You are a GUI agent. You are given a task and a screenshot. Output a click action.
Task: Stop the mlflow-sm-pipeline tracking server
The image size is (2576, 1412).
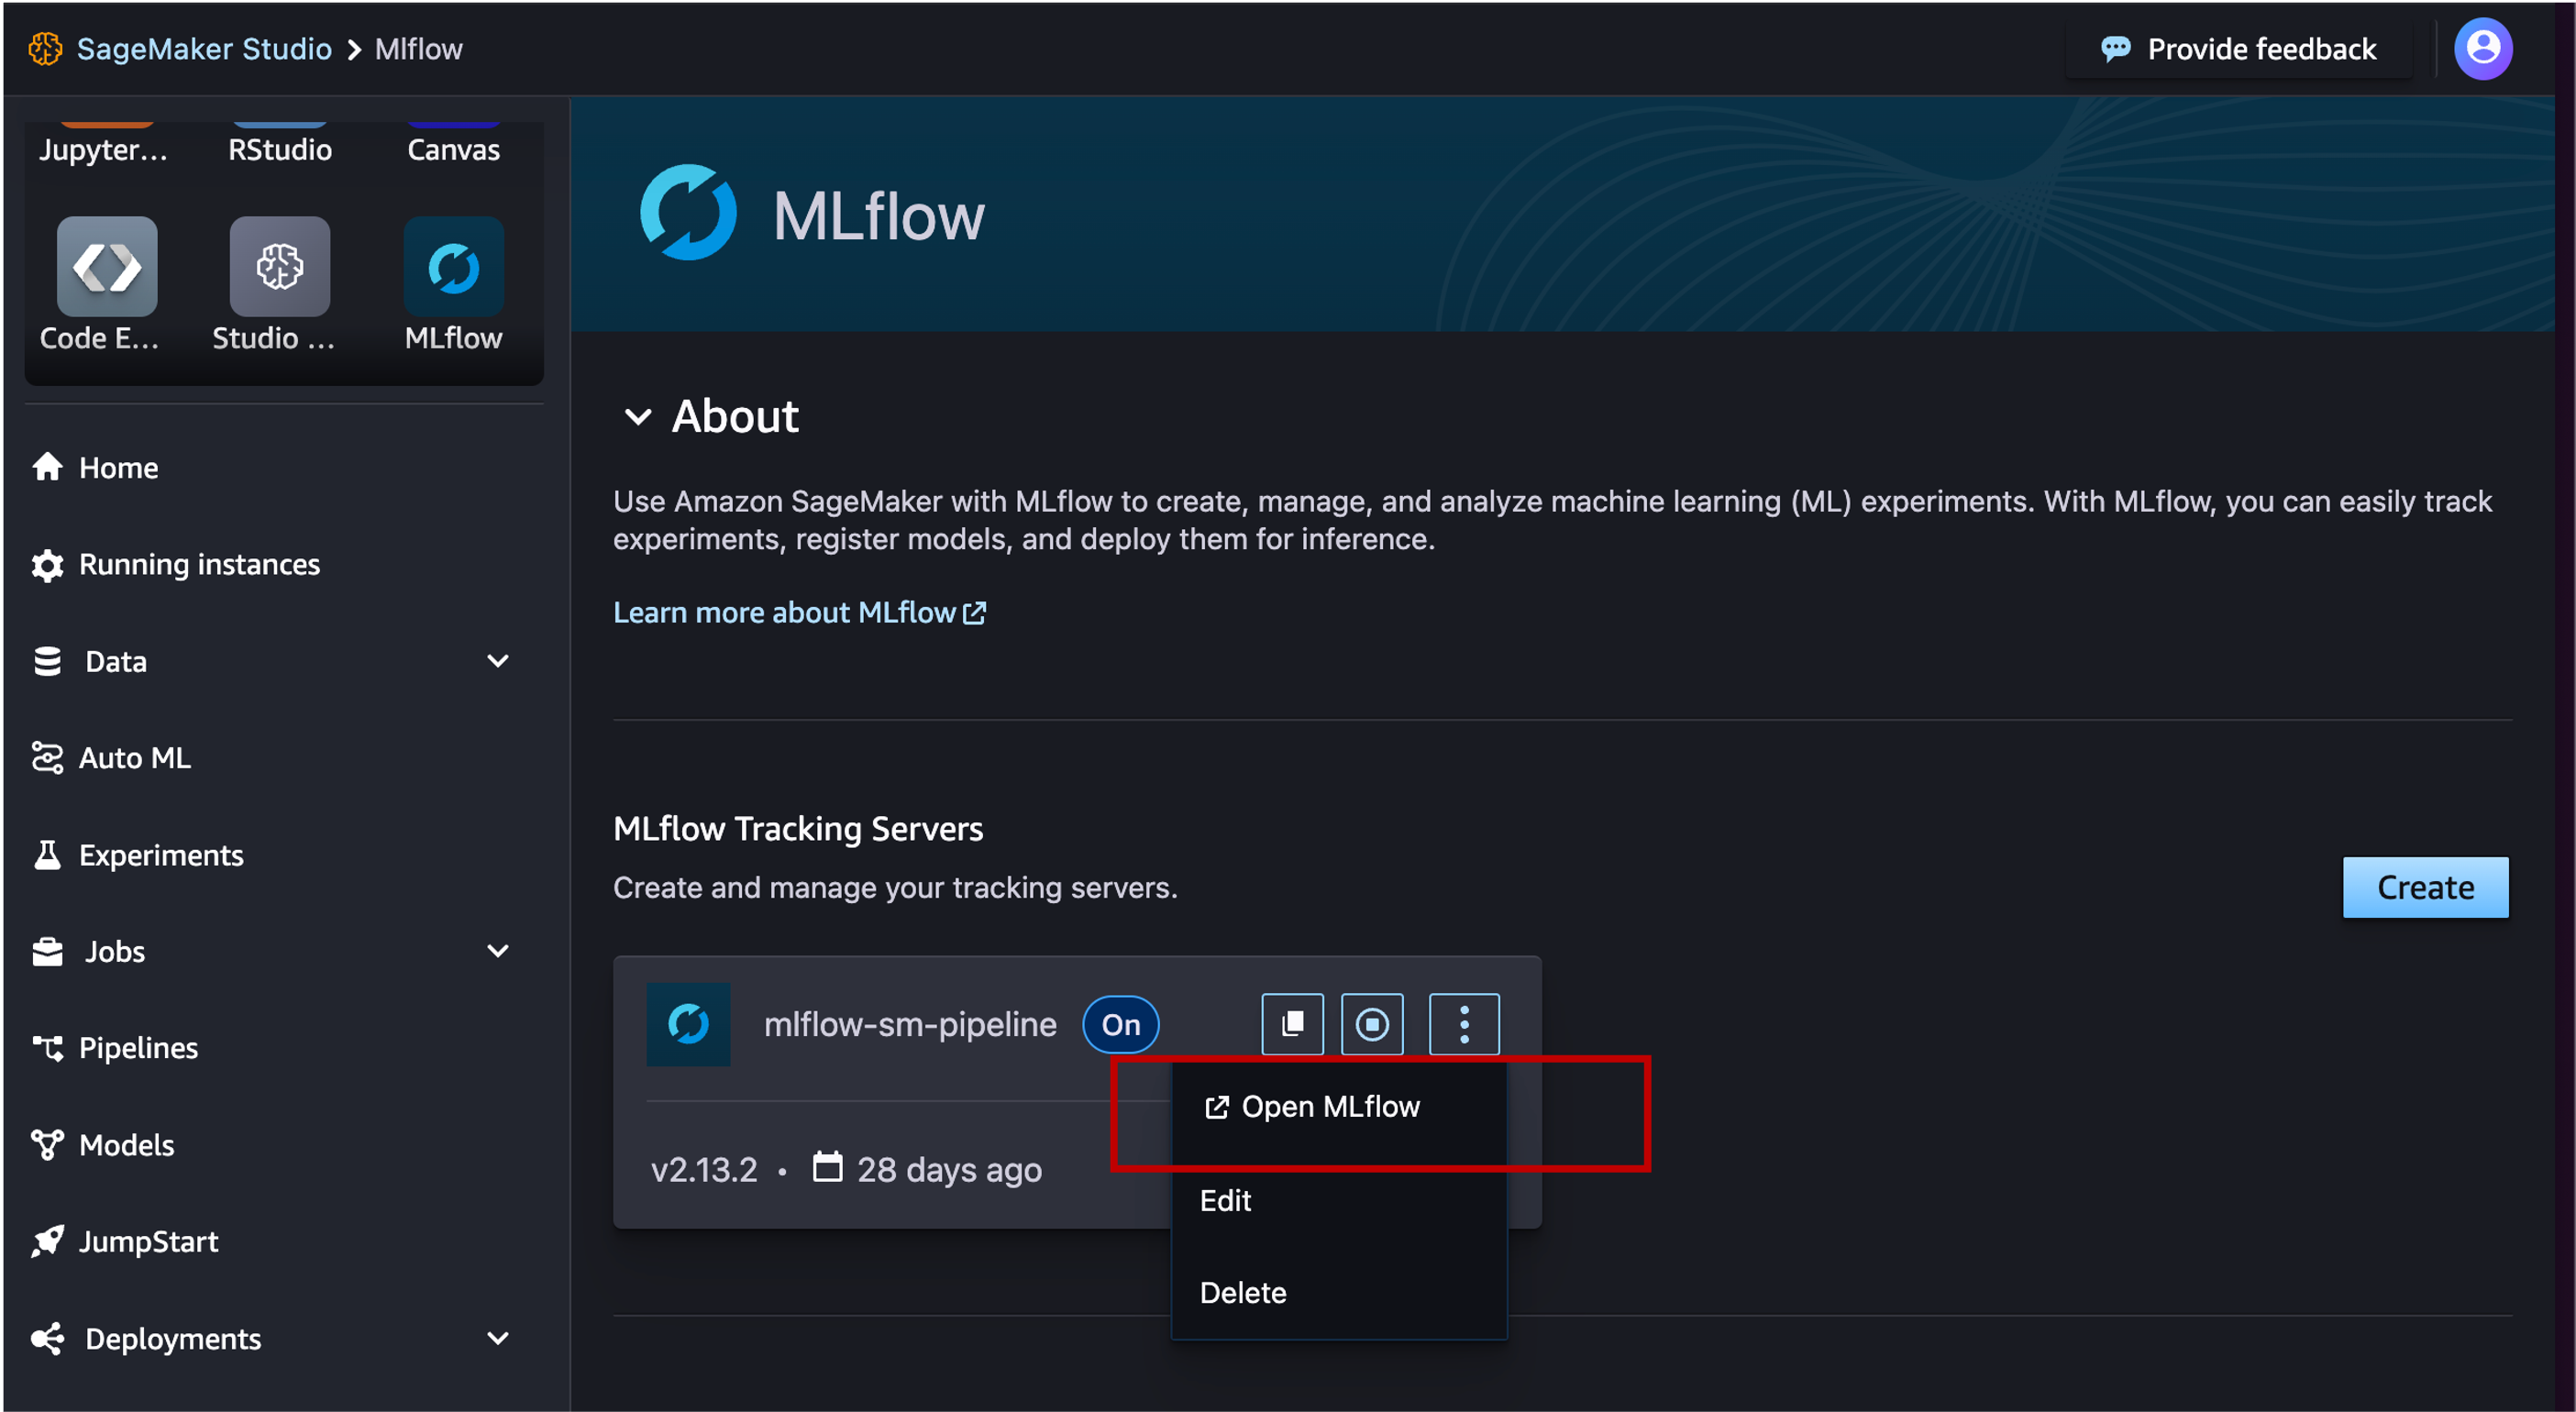(1372, 1024)
